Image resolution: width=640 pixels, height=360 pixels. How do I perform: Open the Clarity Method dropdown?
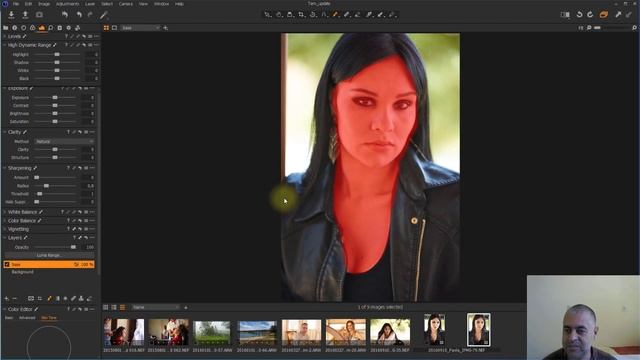click(x=64, y=141)
